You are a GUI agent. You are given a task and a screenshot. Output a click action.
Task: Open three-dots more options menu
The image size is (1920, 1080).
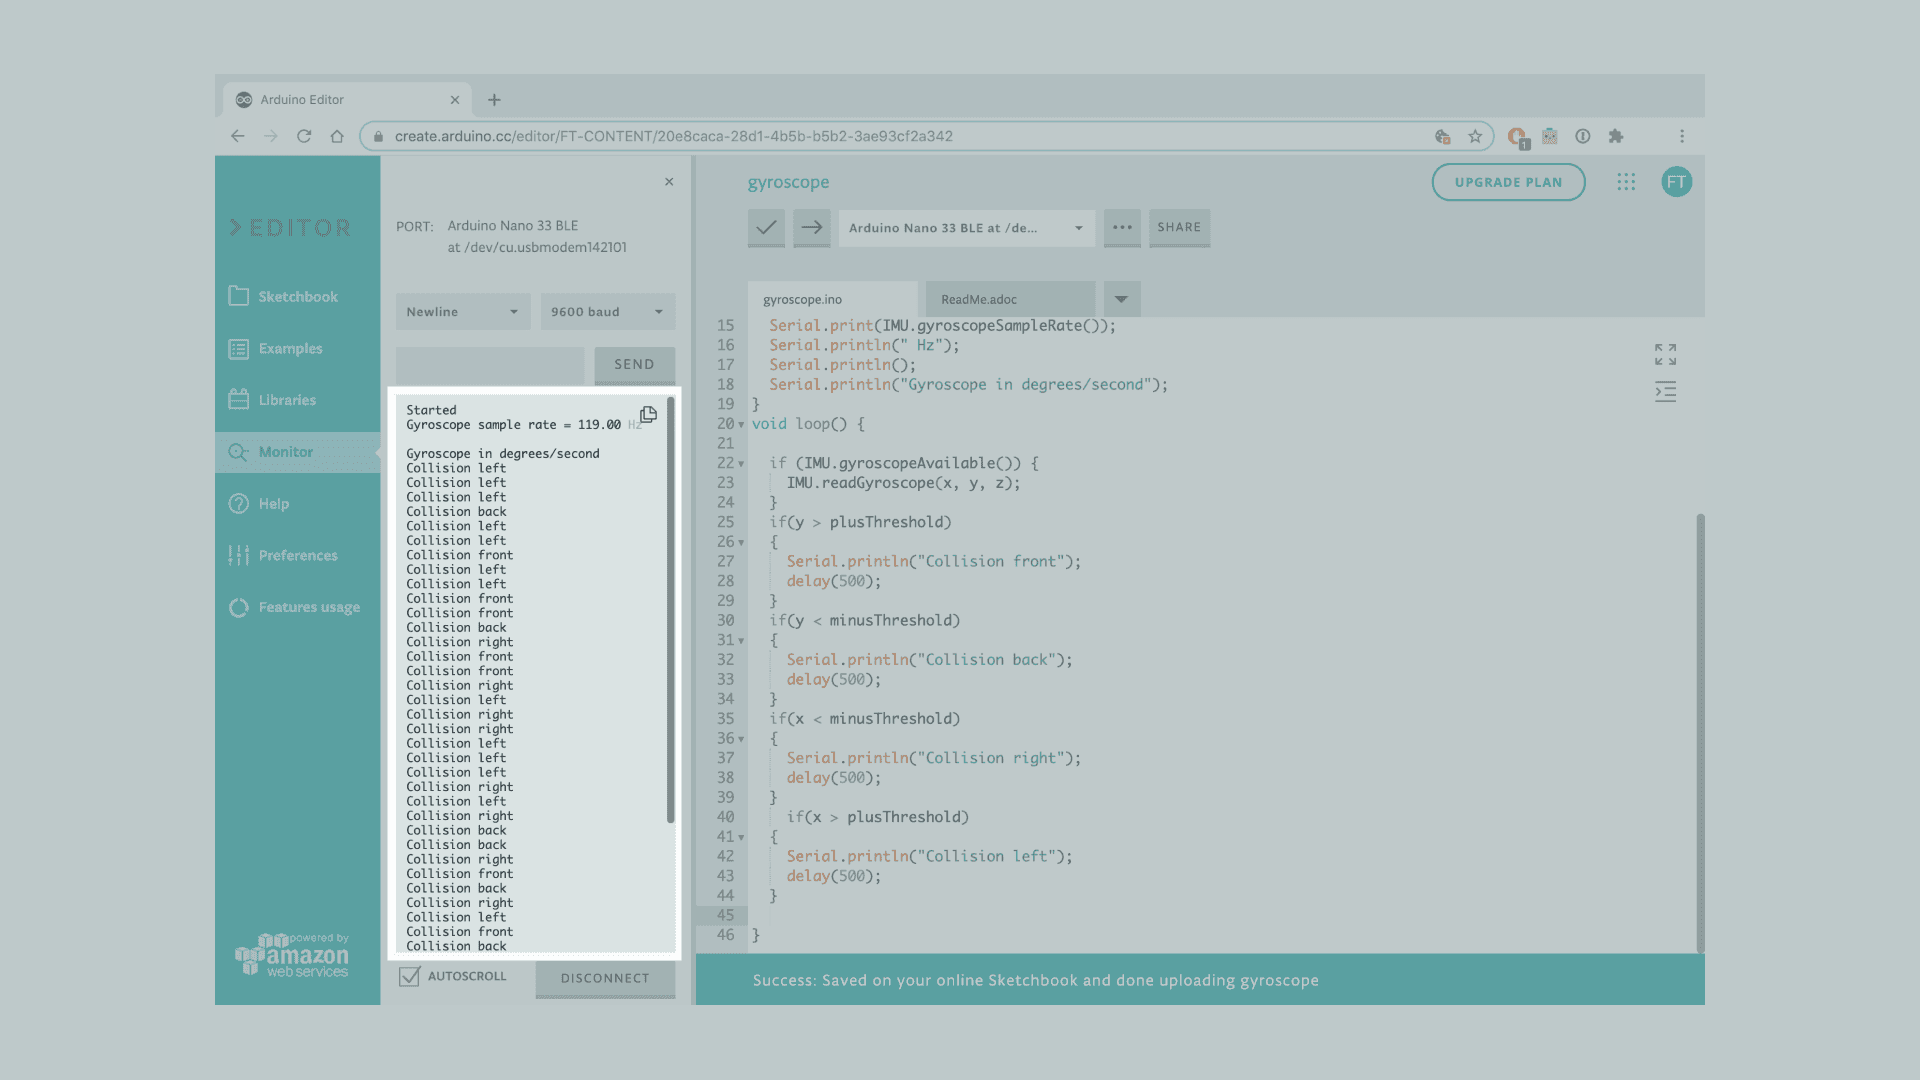click(x=1122, y=228)
